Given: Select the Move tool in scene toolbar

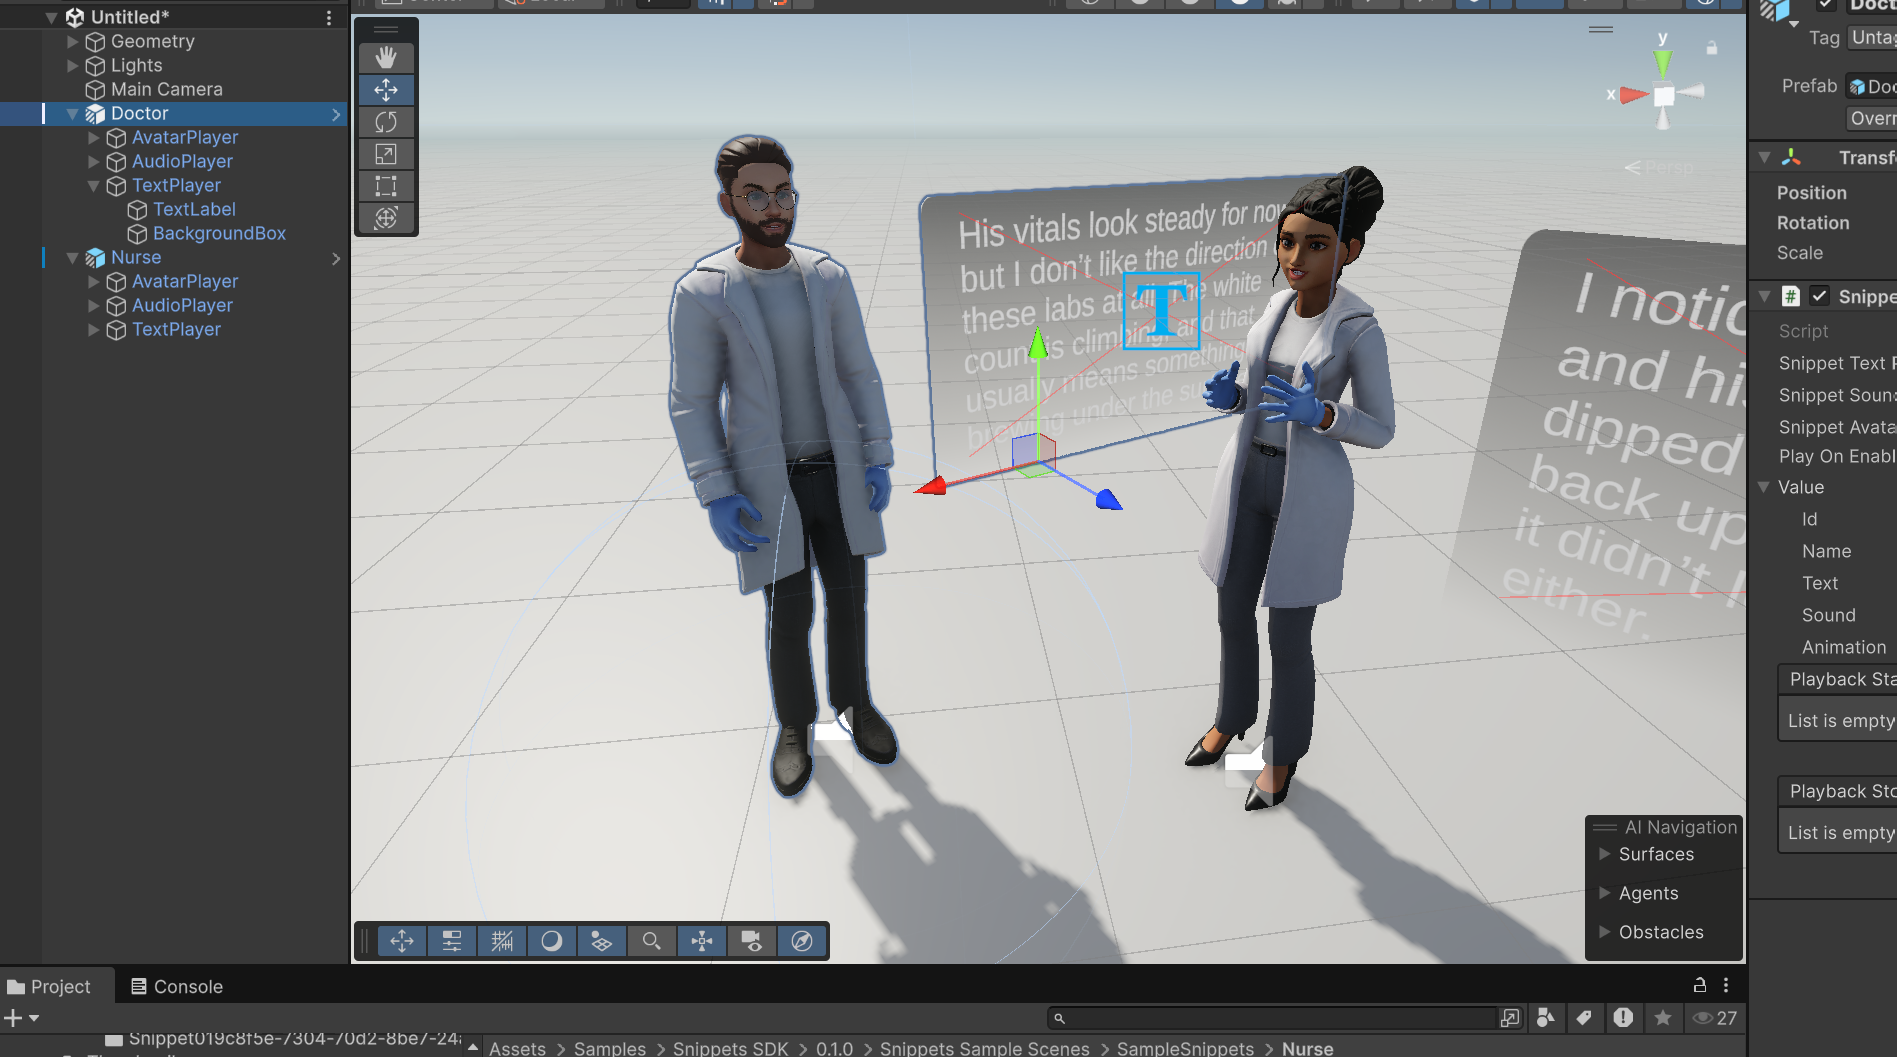Looking at the screenshot, I should [x=386, y=90].
